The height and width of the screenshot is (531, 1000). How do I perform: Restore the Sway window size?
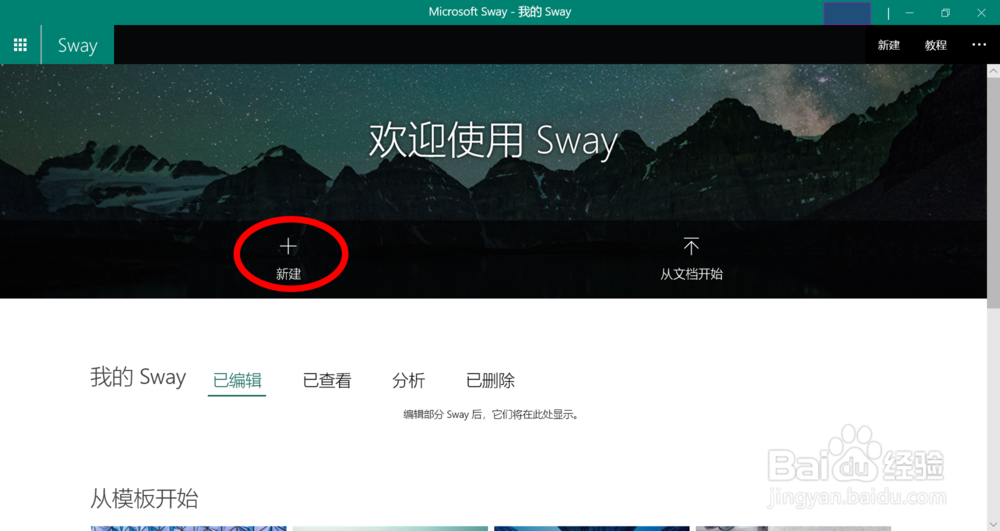tap(945, 13)
